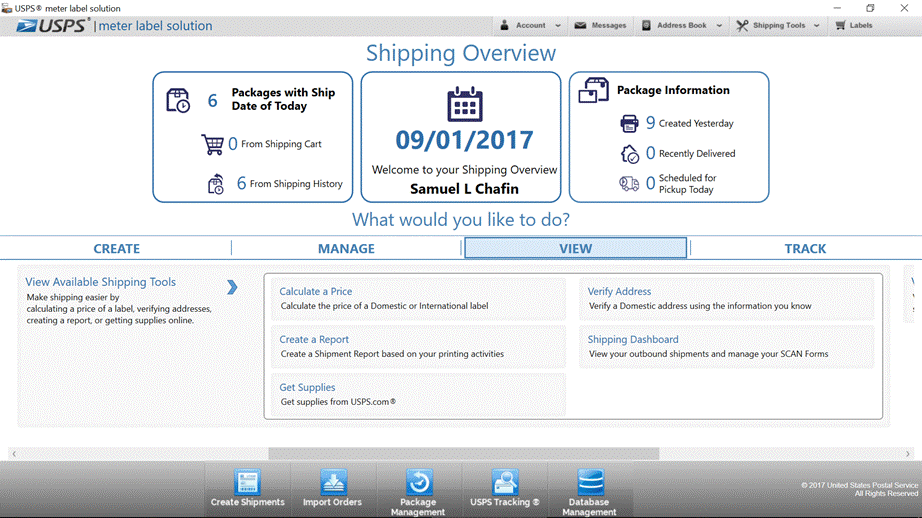The image size is (922, 518).
Task: Click the Recently Delivered label
Action: (697, 153)
